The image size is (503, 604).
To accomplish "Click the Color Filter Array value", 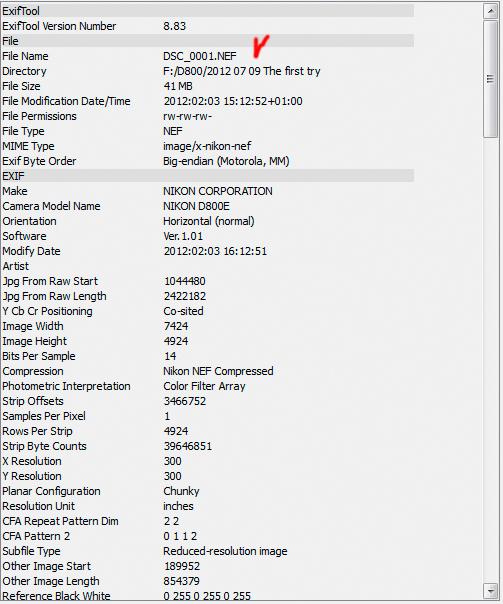I will [x=204, y=386].
